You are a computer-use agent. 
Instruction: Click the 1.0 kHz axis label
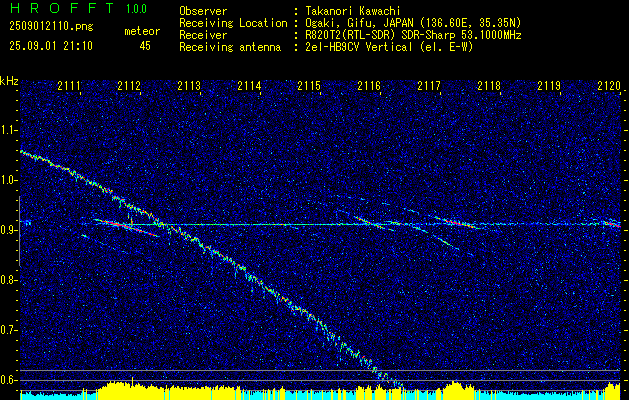9,180
